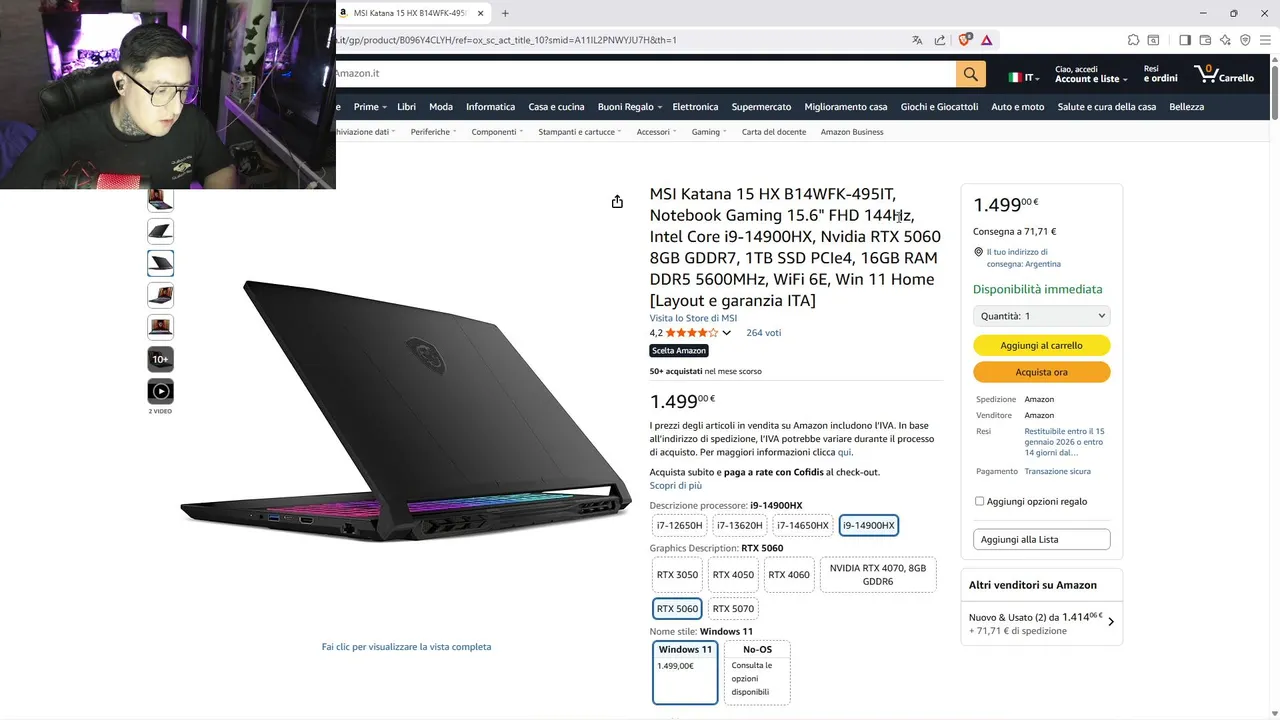
Task: Play the product video thumbnail
Action: point(160,391)
